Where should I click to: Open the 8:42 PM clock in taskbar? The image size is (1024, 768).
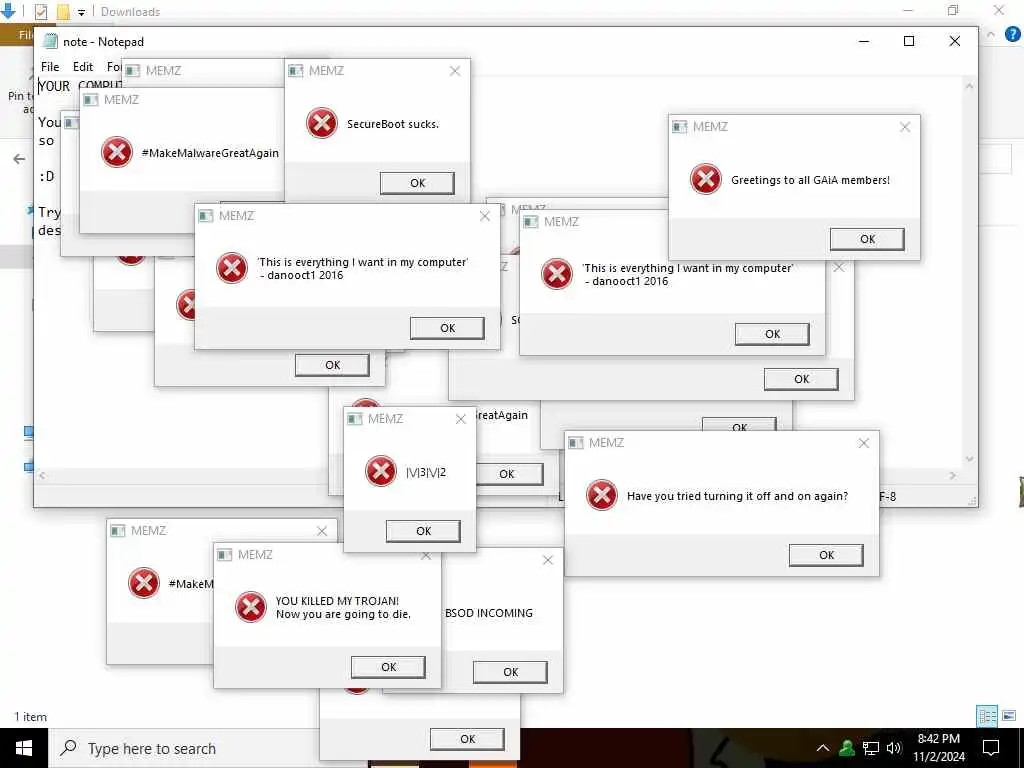pyautogui.click(x=938, y=748)
